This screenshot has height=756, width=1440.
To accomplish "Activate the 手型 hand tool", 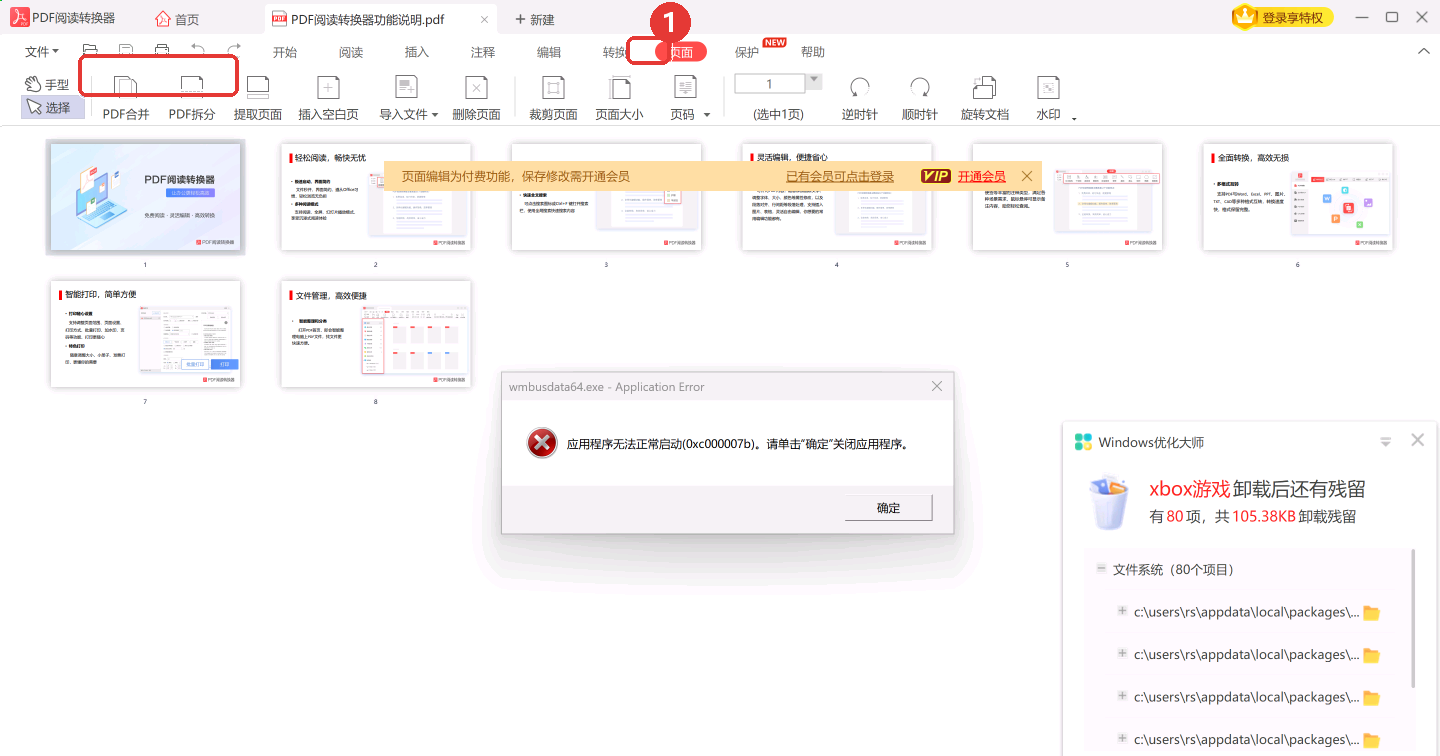I will tap(47, 85).
